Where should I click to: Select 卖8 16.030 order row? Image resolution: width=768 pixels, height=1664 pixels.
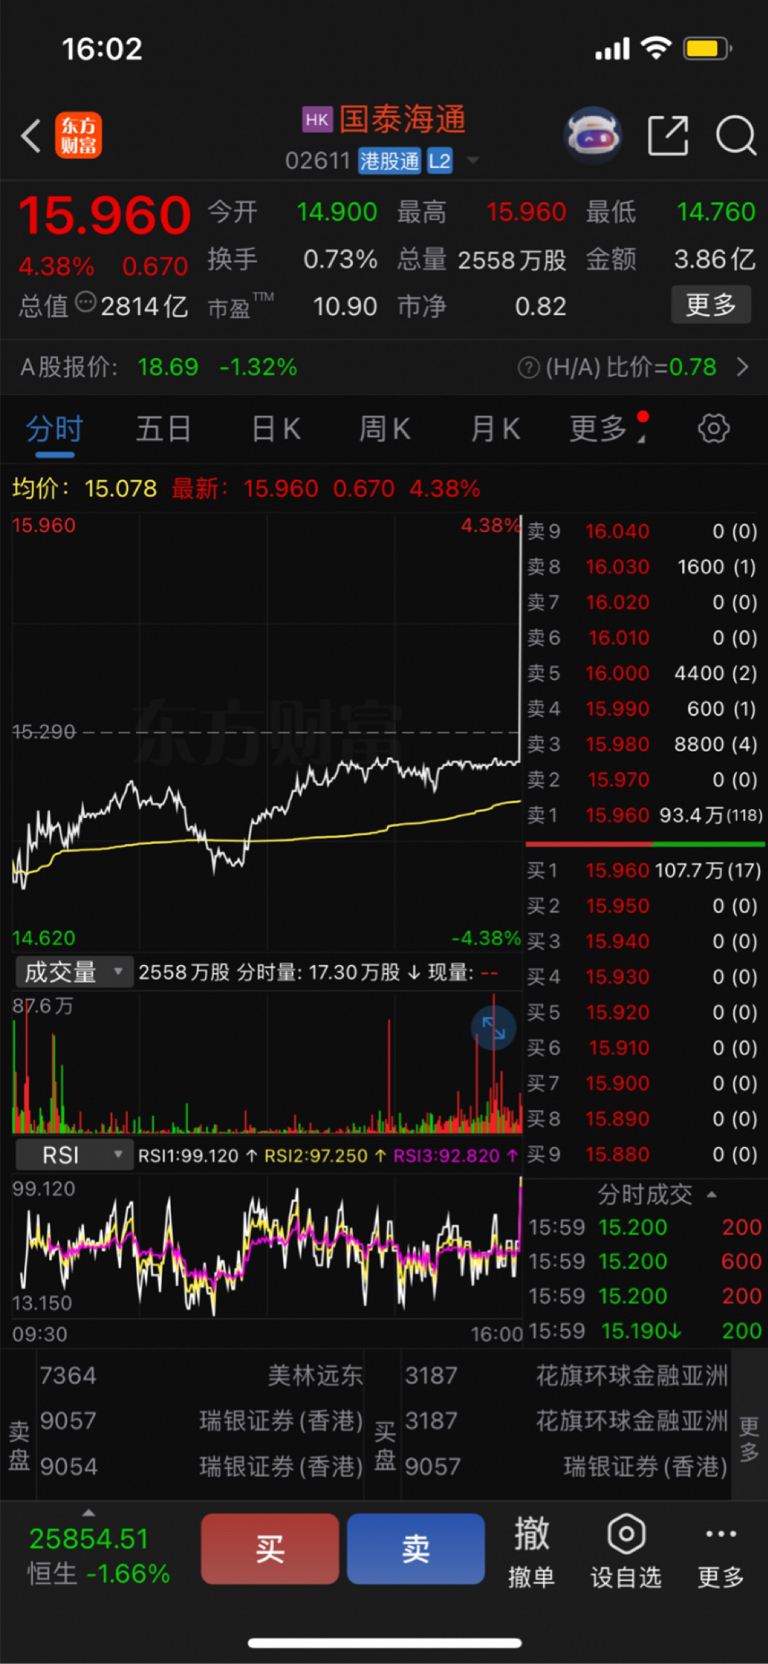tap(645, 567)
